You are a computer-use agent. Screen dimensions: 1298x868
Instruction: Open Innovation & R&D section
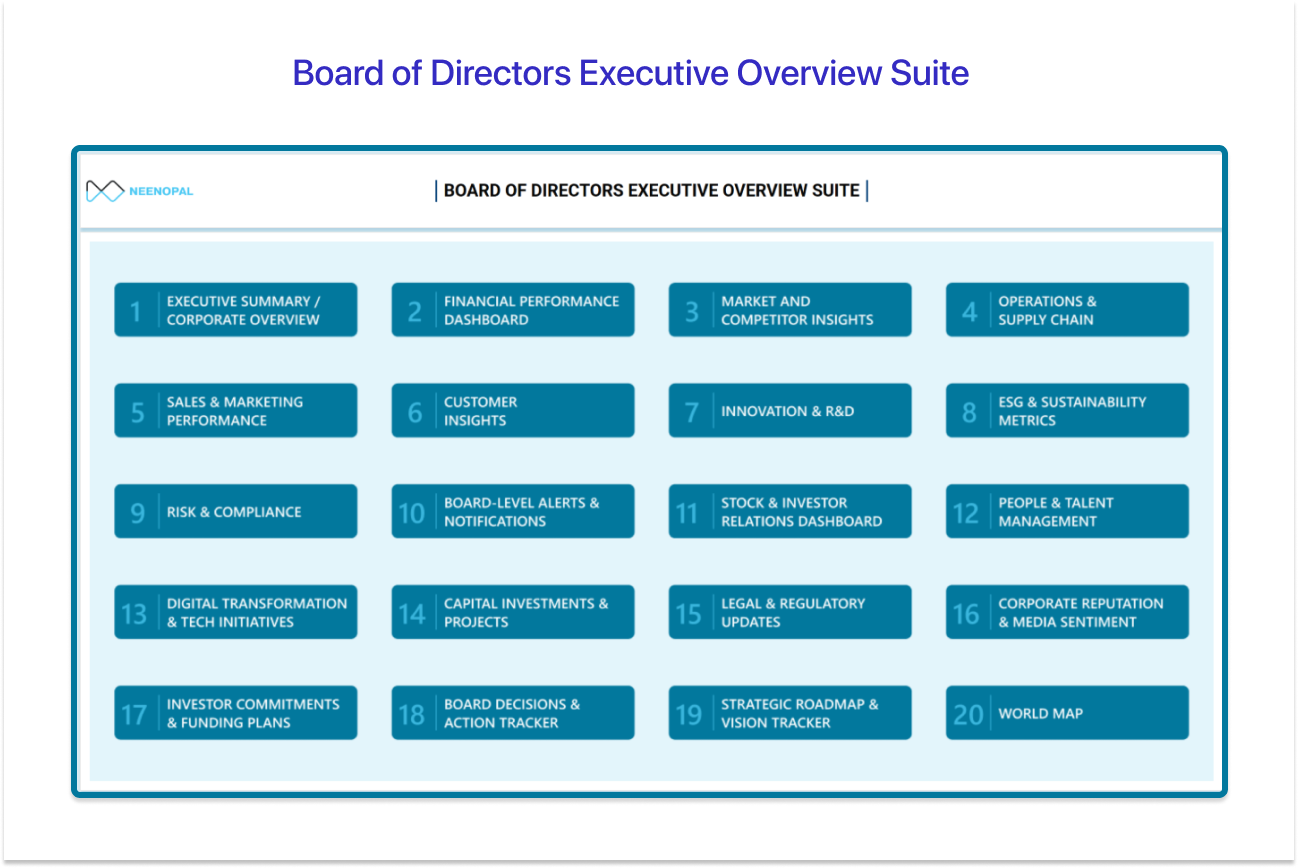point(790,411)
